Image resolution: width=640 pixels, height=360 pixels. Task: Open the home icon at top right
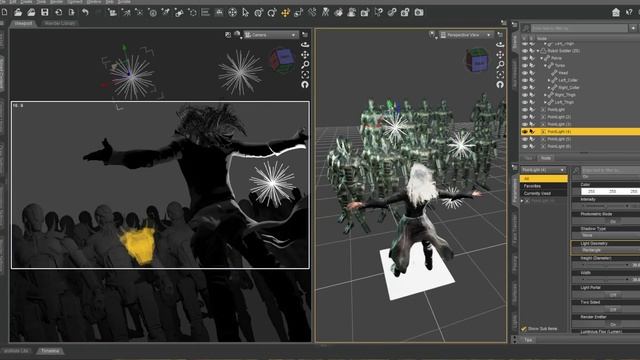pyautogui.click(x=616, y=12)
